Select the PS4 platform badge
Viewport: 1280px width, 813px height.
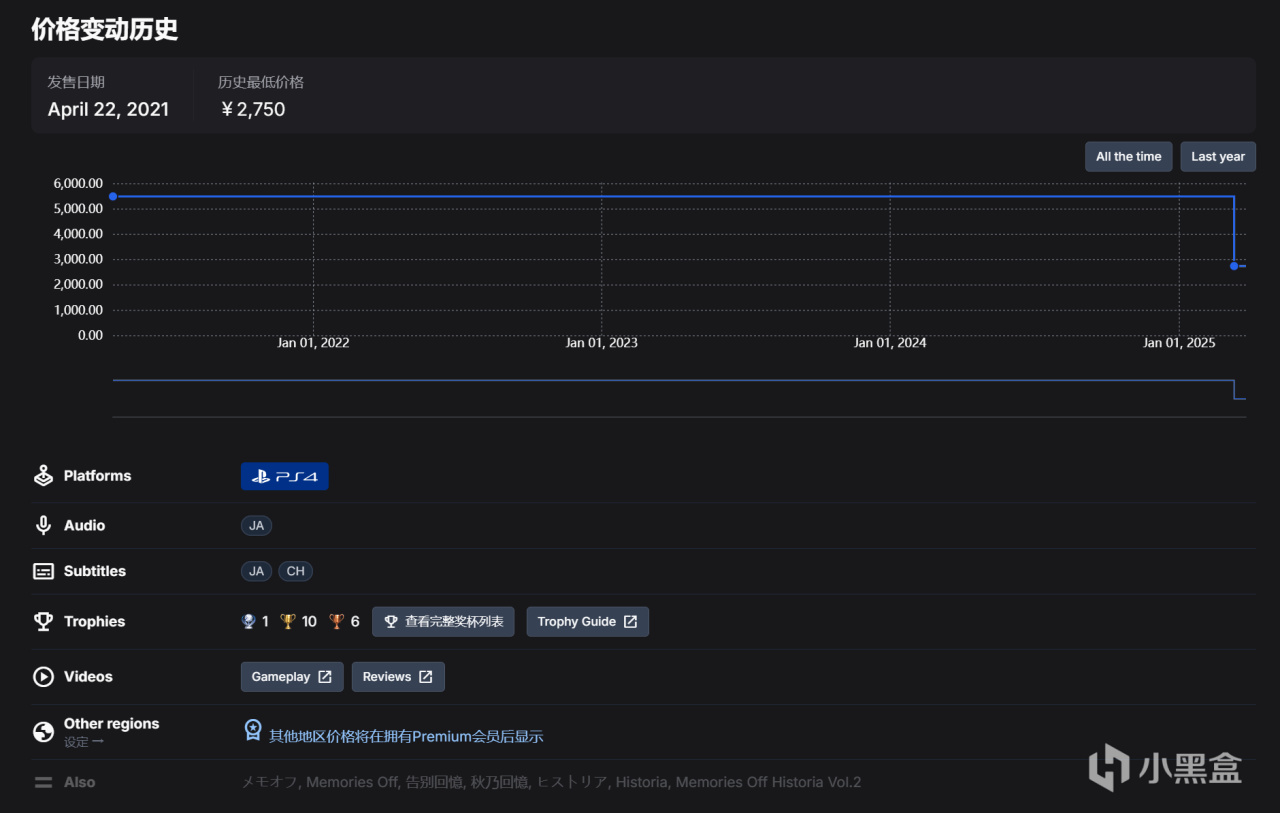(285, 476)
